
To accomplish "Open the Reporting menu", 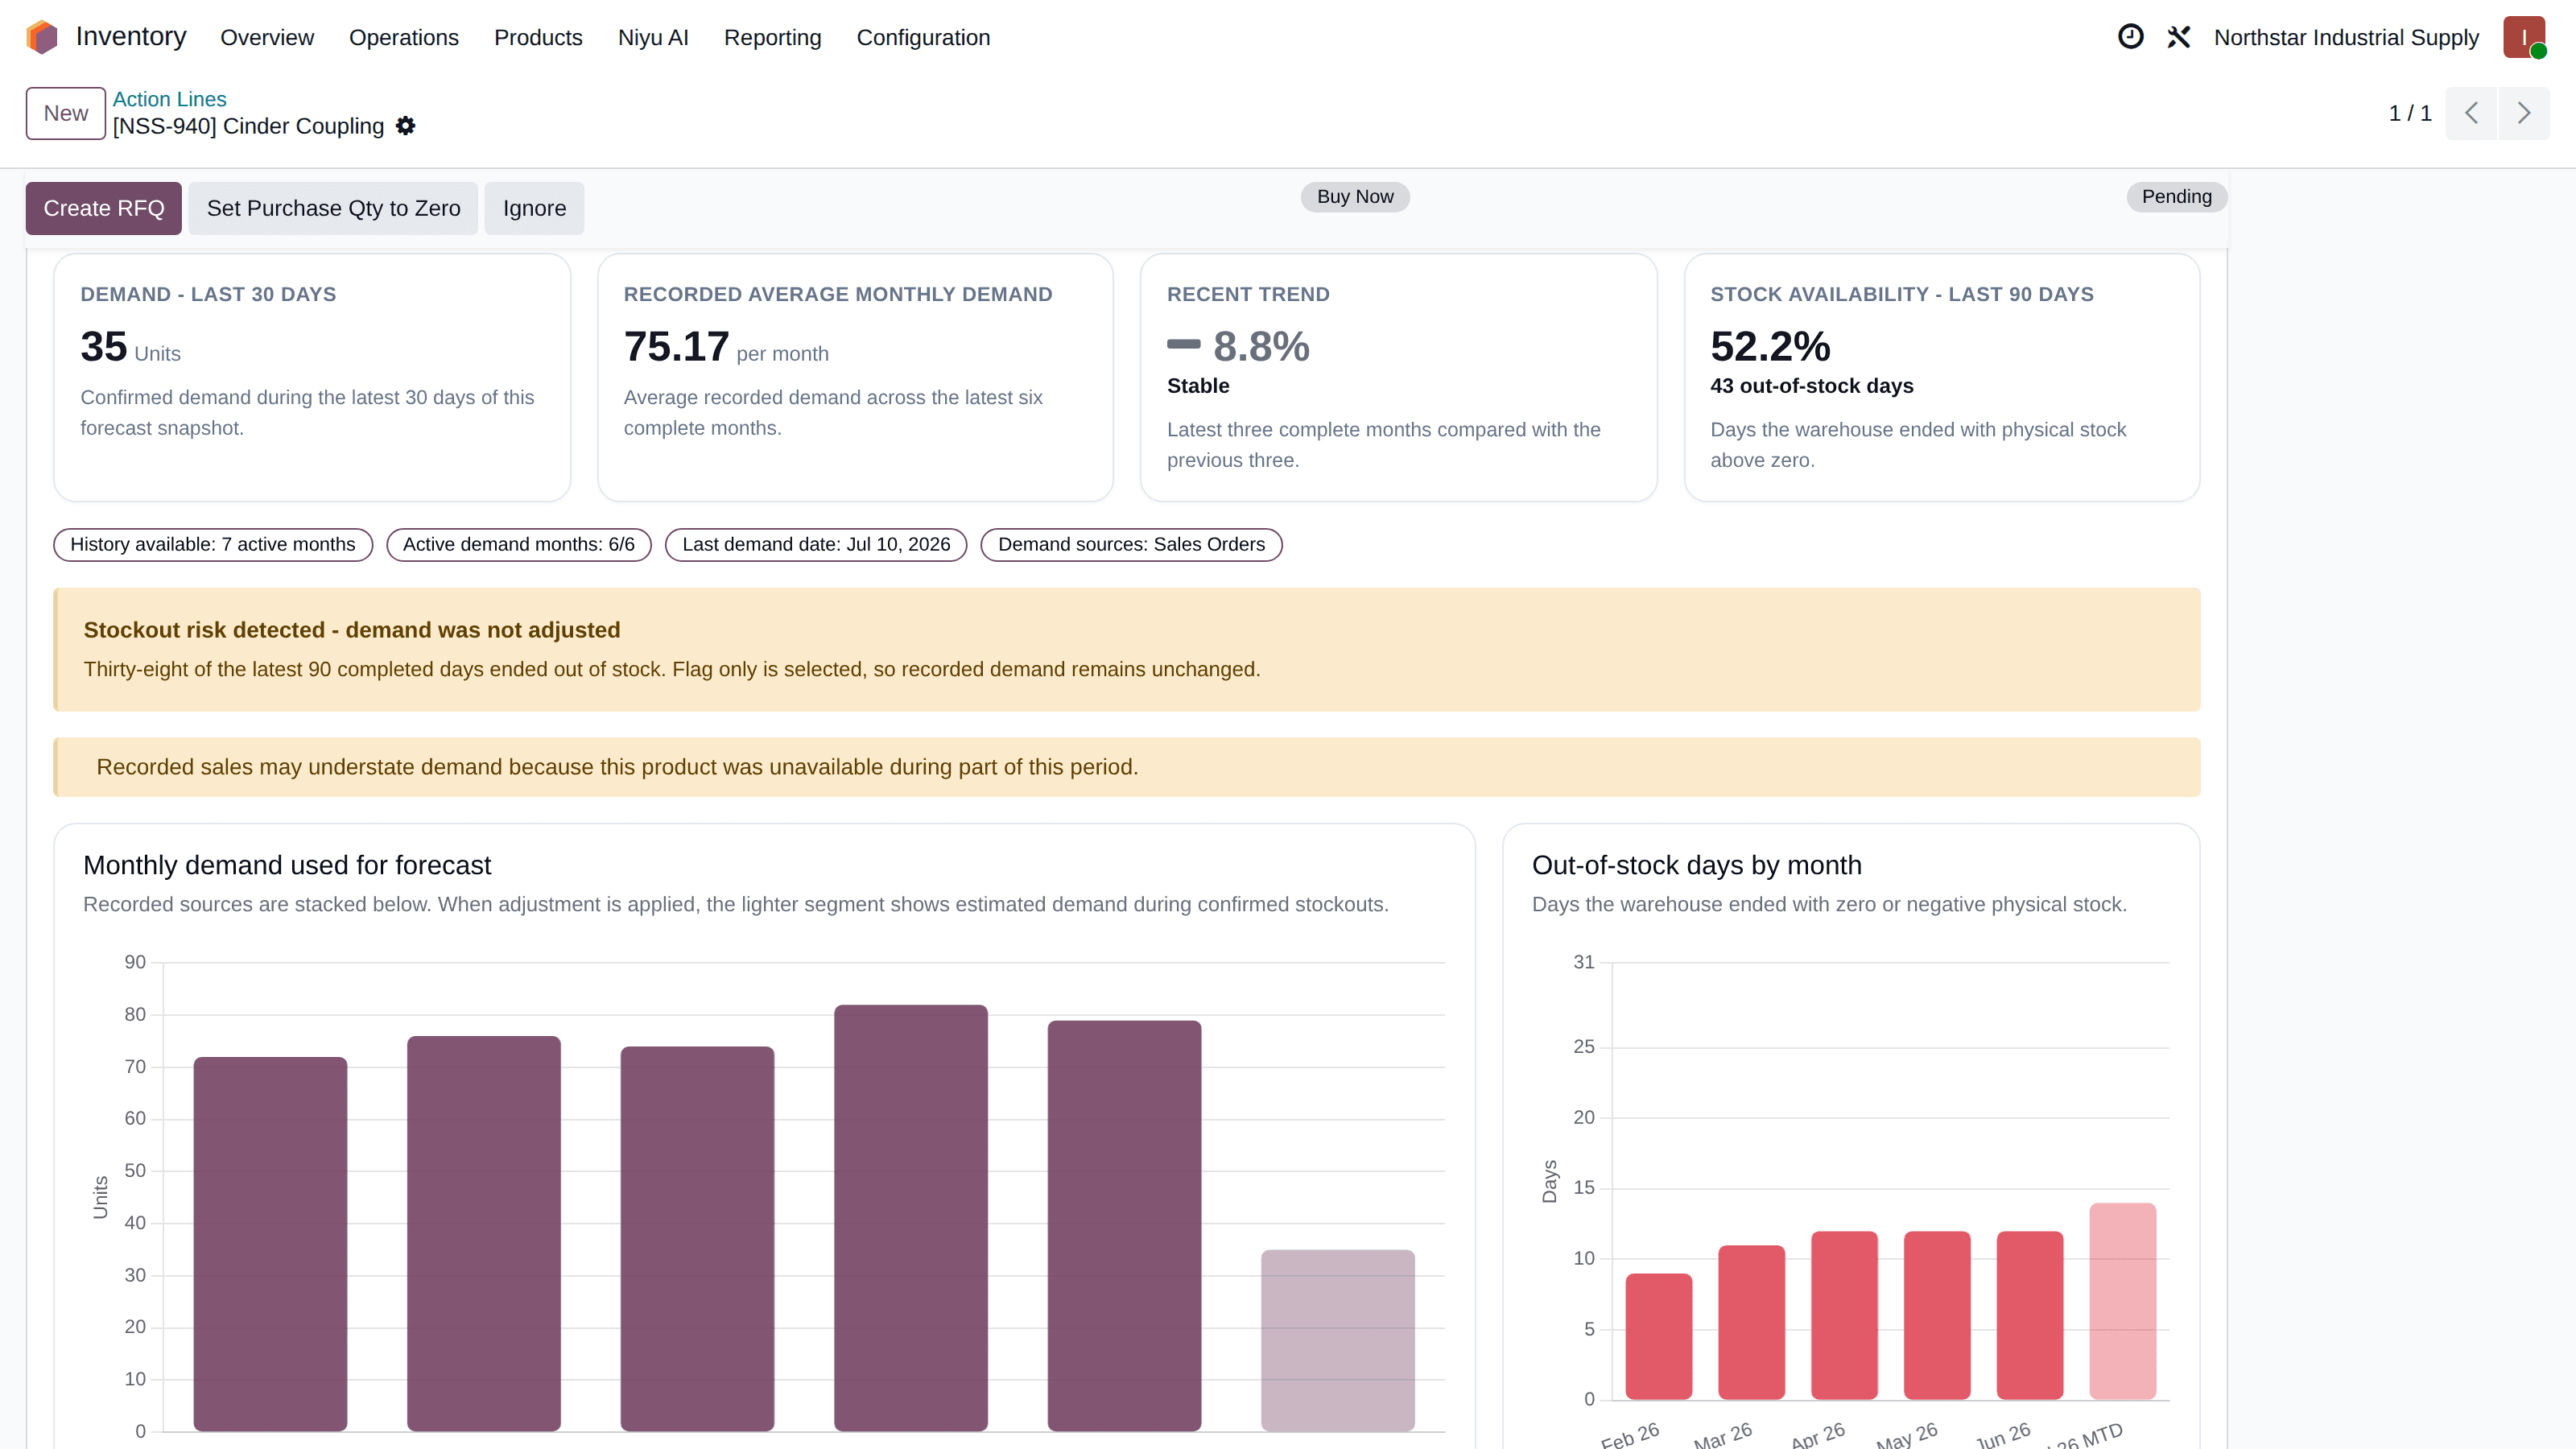I will click(772, 37).
